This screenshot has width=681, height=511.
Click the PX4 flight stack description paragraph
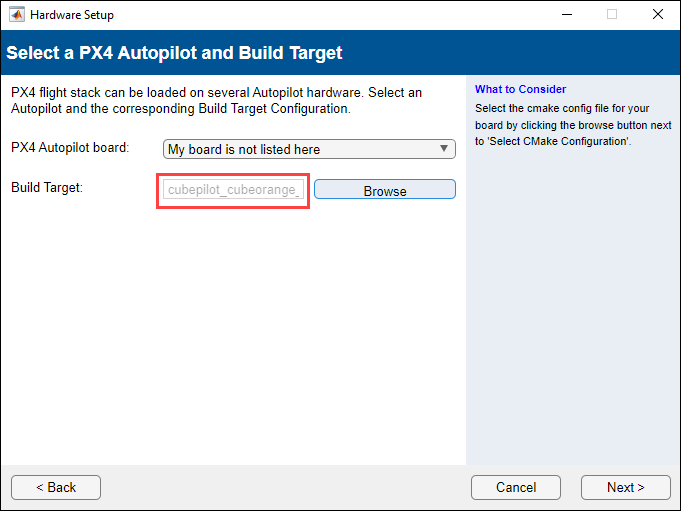click(216, 100)
